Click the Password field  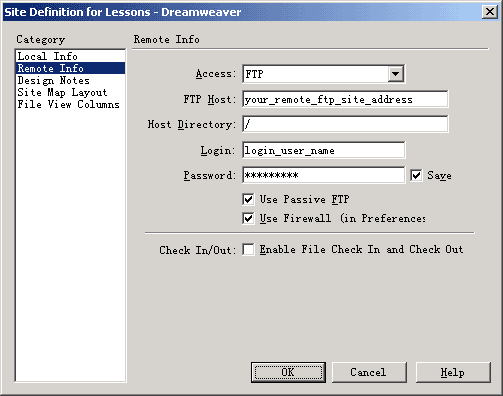point(323,175)
